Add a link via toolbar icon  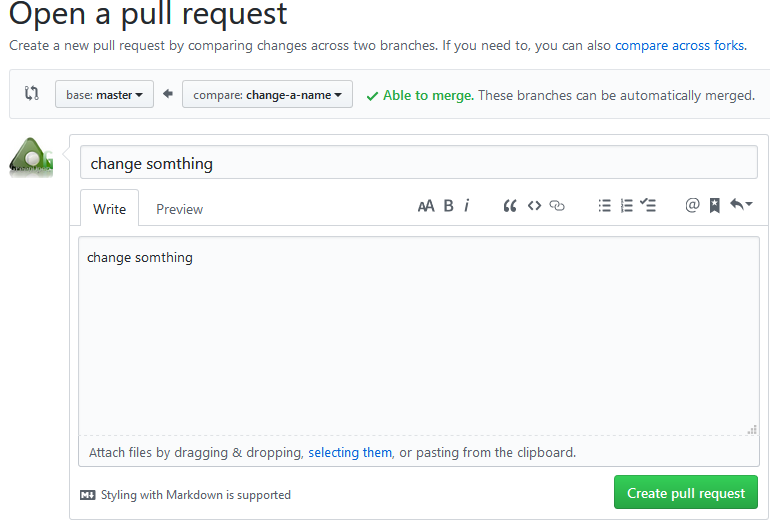(558, 206)
